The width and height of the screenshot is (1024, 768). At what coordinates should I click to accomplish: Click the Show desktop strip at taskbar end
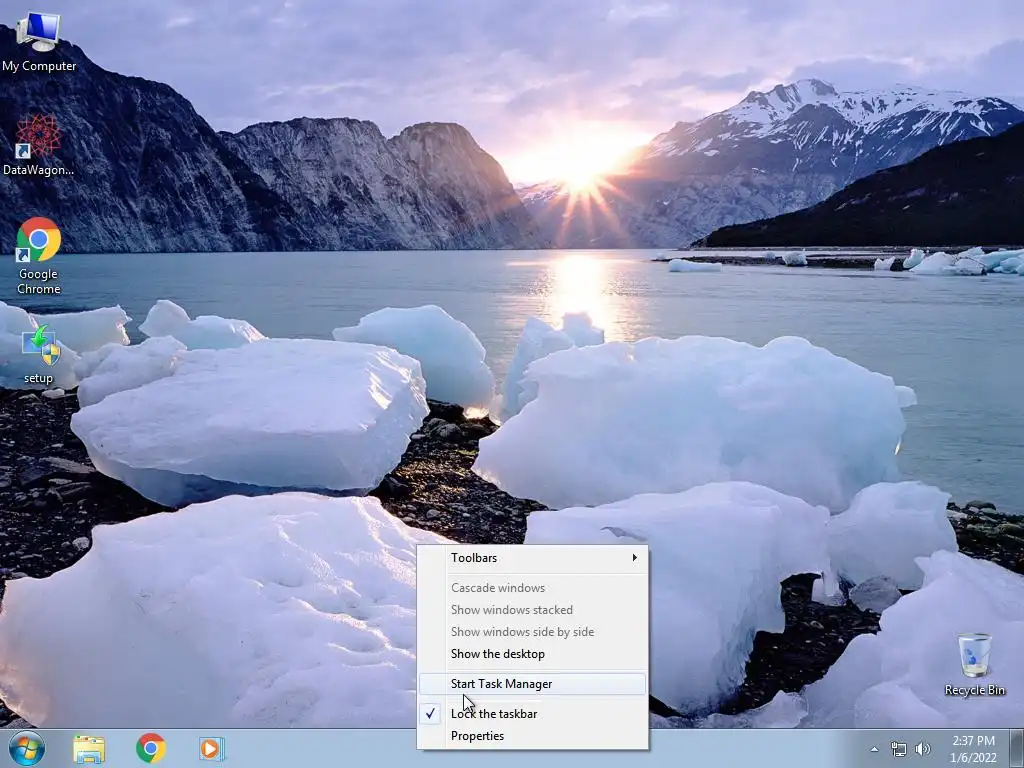point(1017,749)
